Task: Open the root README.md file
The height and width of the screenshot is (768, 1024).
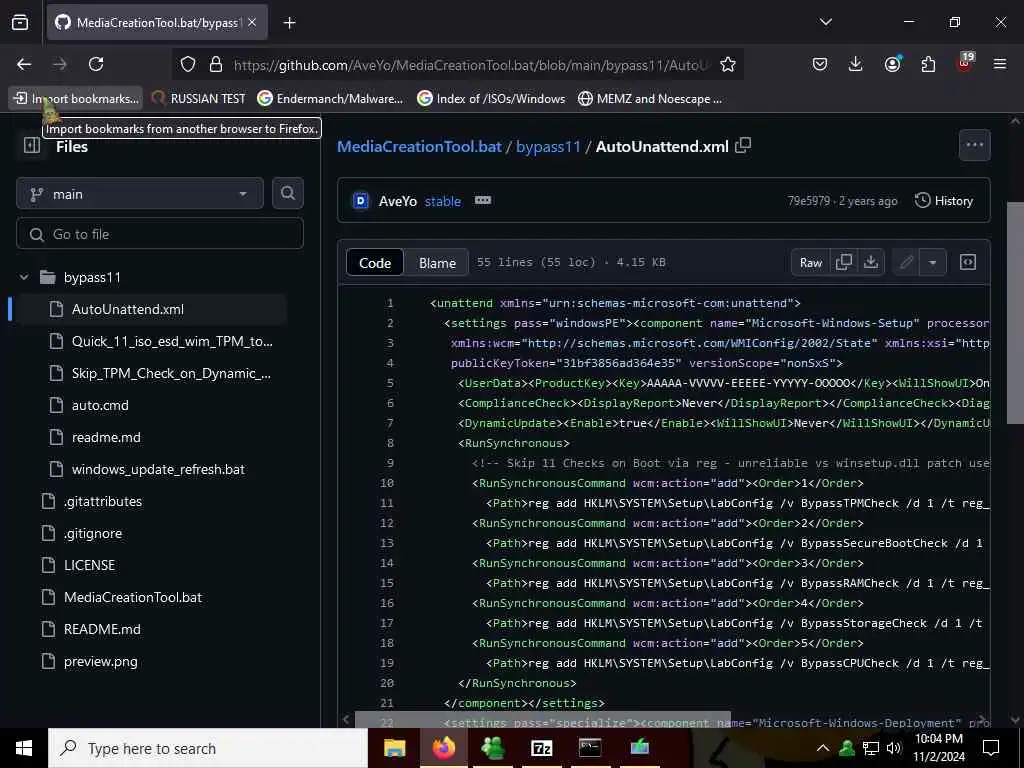Action: tap(102, 629)
